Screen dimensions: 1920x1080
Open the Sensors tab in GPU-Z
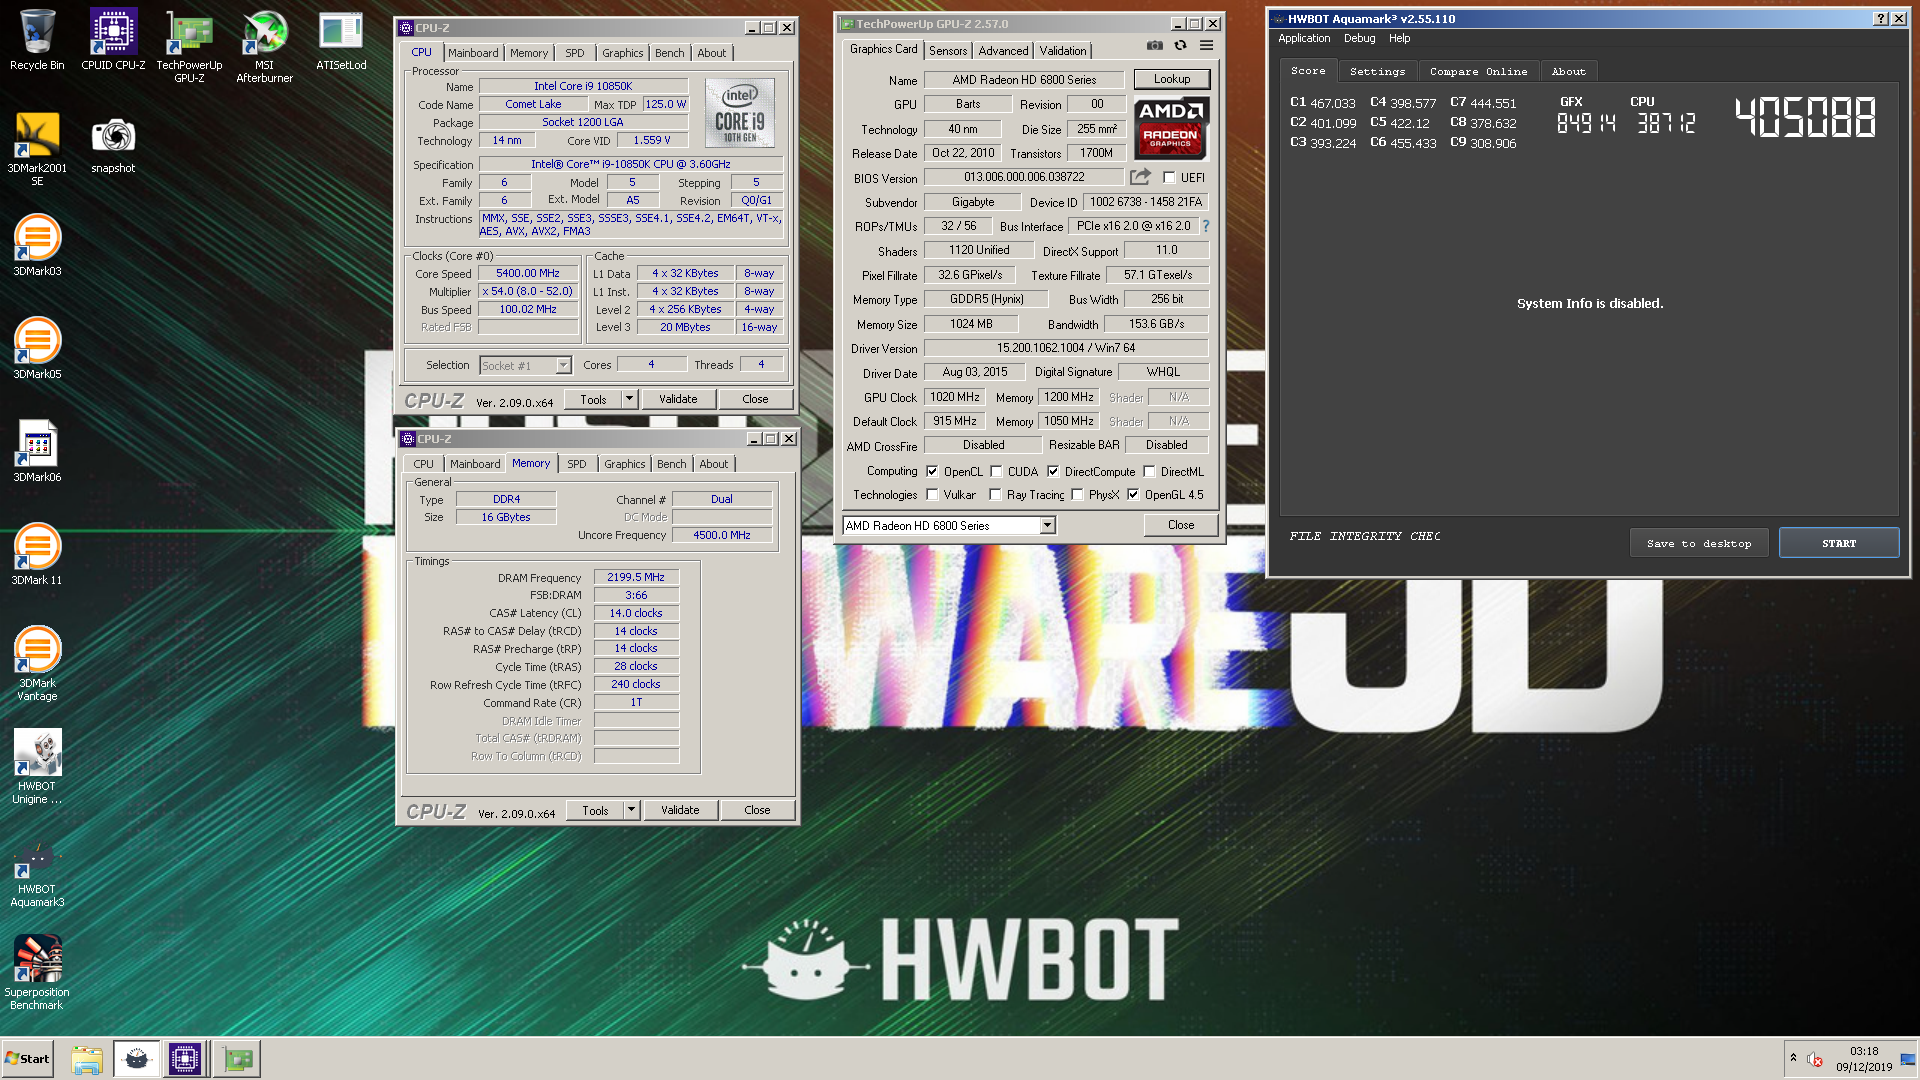948,51
